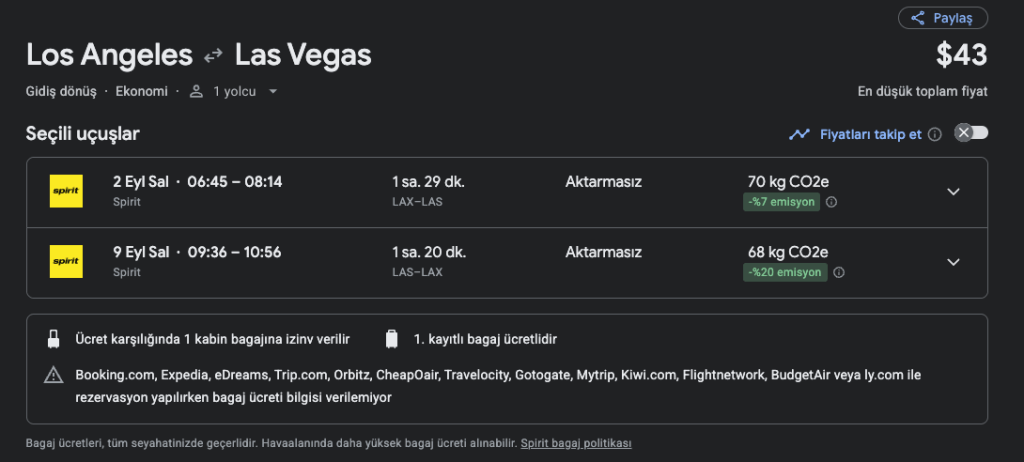Click the warning triangle icon
Screen dimensions: 1024x462
(53, 376)
